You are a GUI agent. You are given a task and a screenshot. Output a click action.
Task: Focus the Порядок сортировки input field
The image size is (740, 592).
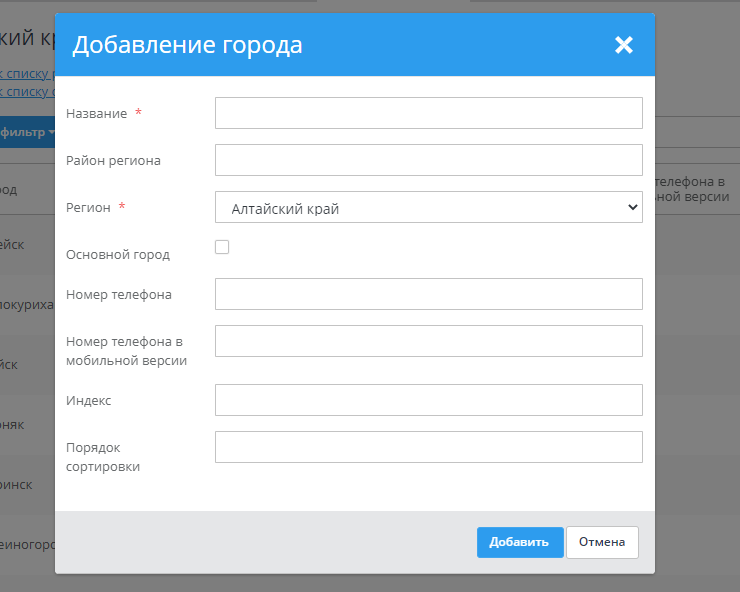tap(428, 447)
